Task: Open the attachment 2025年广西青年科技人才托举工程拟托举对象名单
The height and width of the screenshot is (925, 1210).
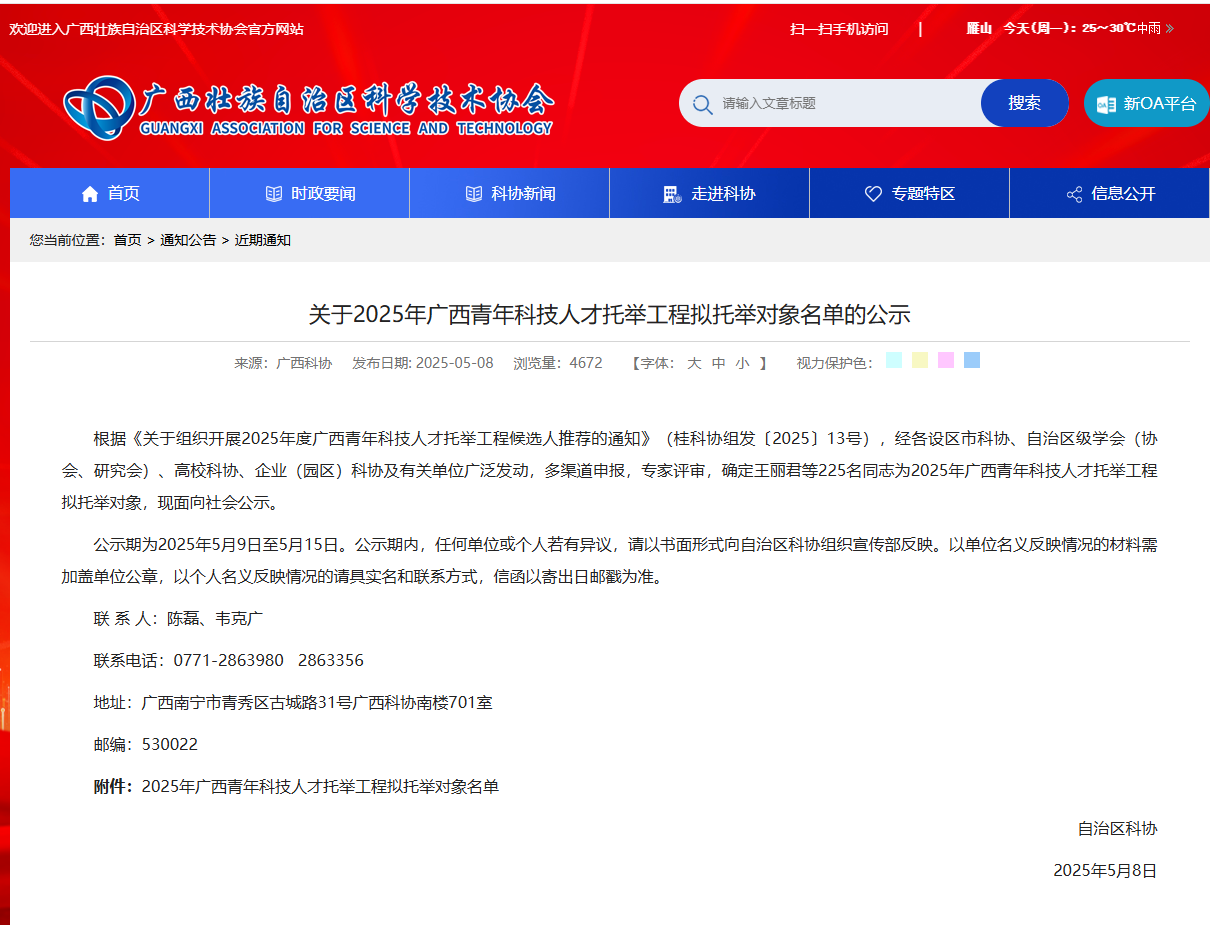Action: [320, 787]
